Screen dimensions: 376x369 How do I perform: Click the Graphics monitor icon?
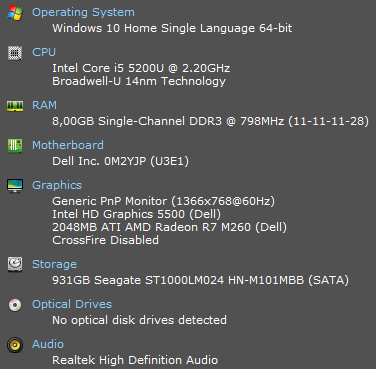click(15, 186)
